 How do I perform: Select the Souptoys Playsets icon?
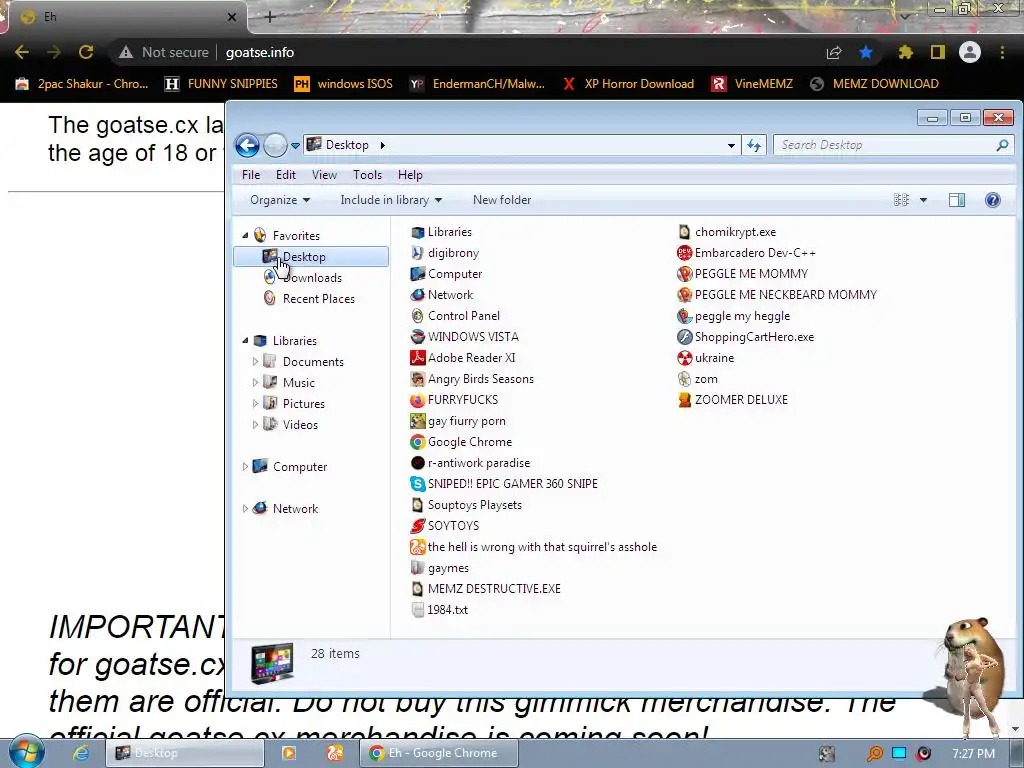(x=417, y=505)
